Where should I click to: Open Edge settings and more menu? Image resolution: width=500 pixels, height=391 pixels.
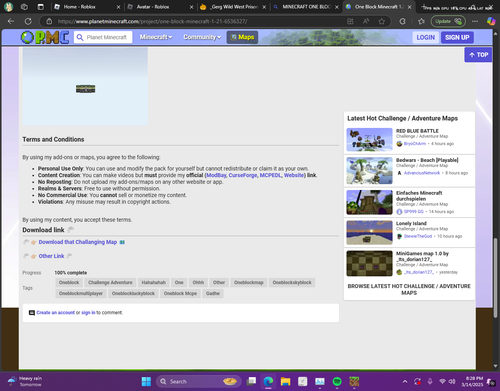475,21
